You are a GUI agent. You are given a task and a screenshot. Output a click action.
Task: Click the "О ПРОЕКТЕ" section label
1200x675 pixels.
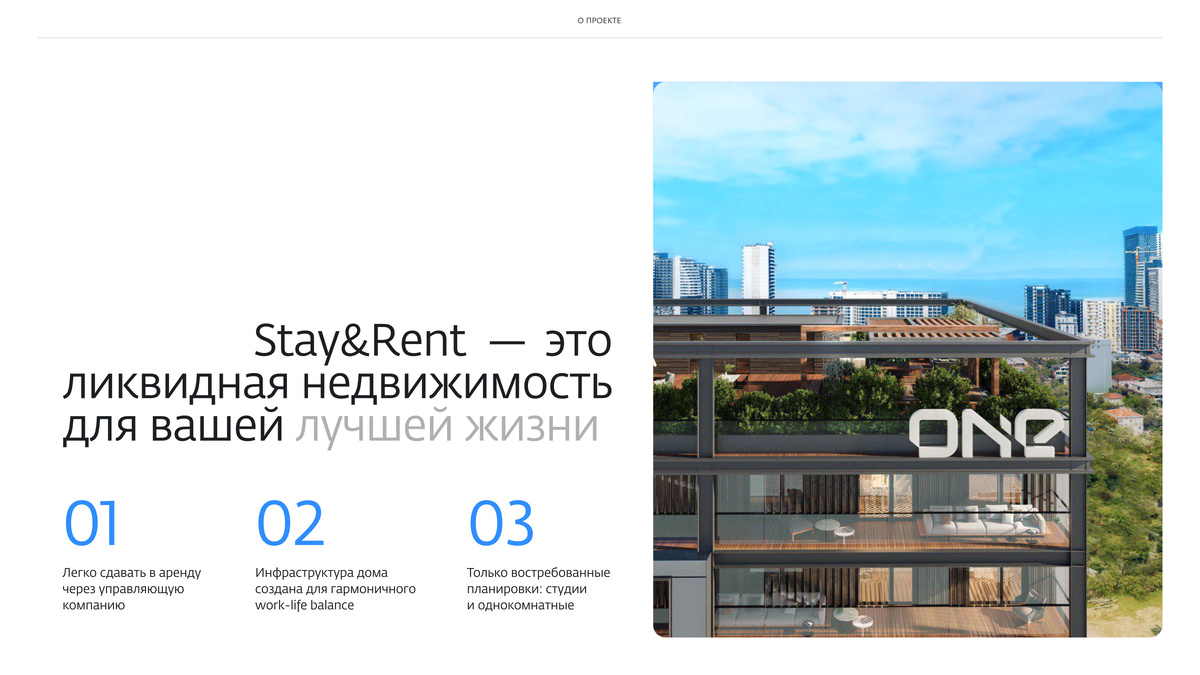(599, 20)
